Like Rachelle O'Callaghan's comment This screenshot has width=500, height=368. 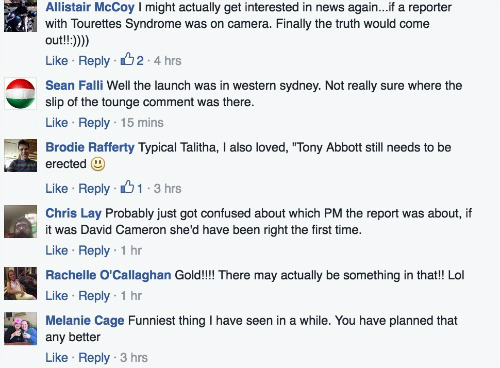click(57, 296)
